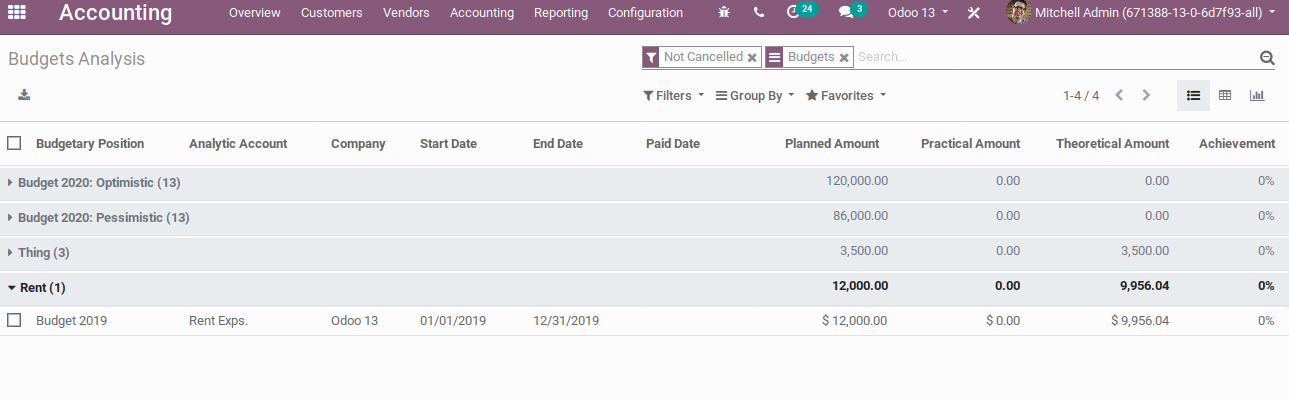Open the Customers menu
The height and width of the screenshot is (400, 1289).
pyautogui.click(x=332, y=13)
